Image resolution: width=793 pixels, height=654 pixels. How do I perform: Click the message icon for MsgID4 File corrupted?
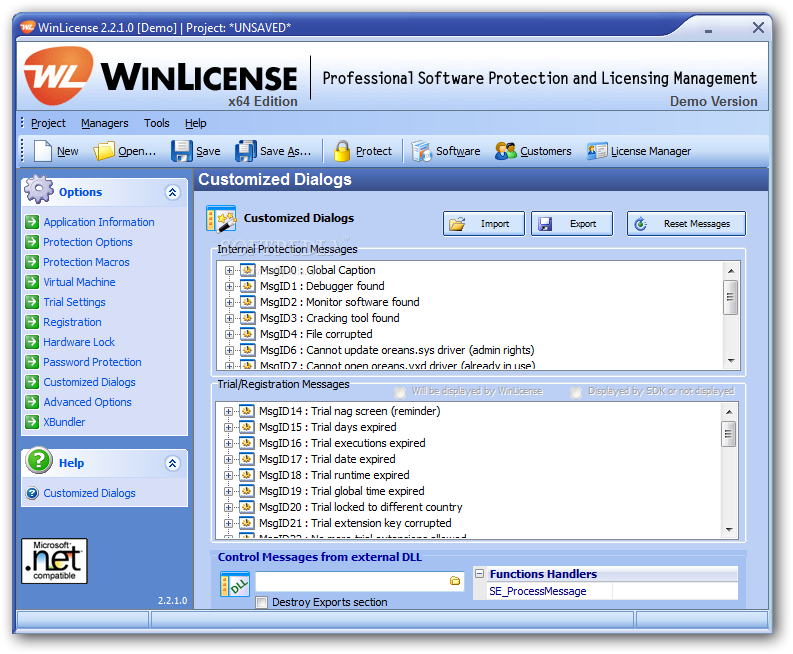coord(247,334)
